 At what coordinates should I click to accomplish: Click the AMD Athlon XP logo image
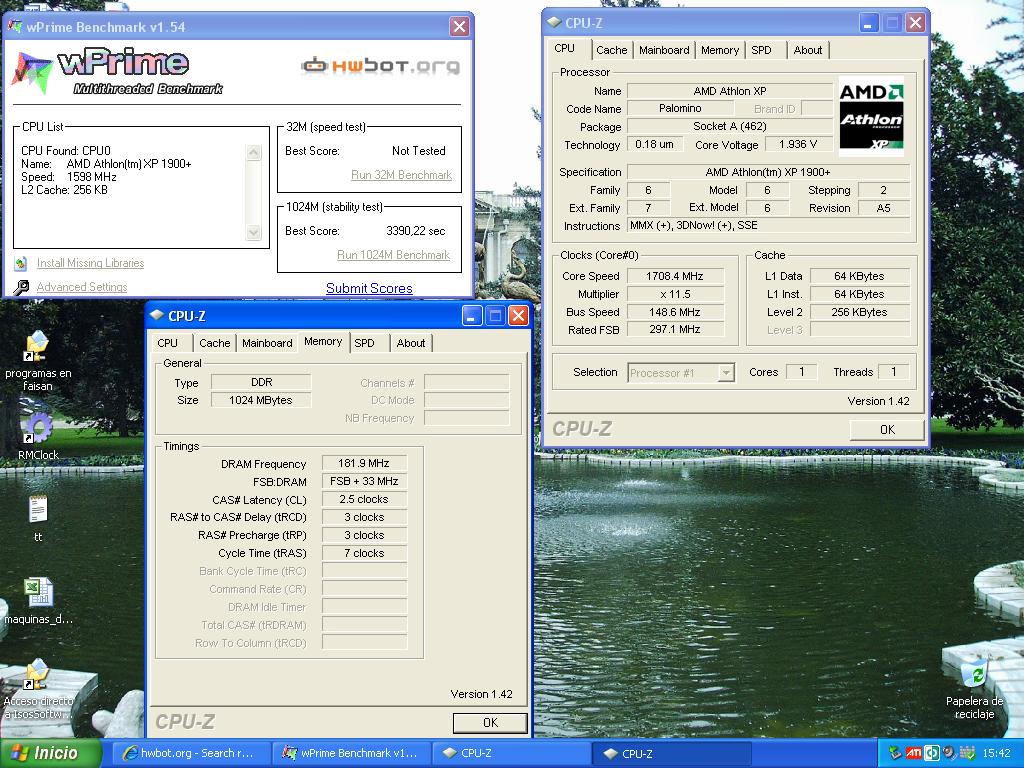[x=871, y=117]
